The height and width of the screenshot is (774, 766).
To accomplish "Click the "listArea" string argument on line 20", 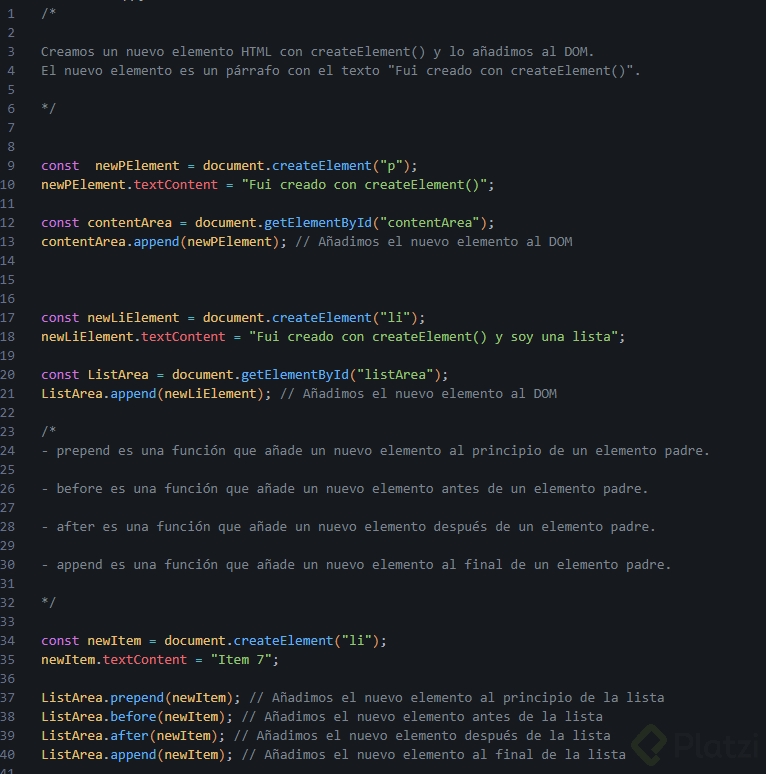I will (x=395, y=375).
